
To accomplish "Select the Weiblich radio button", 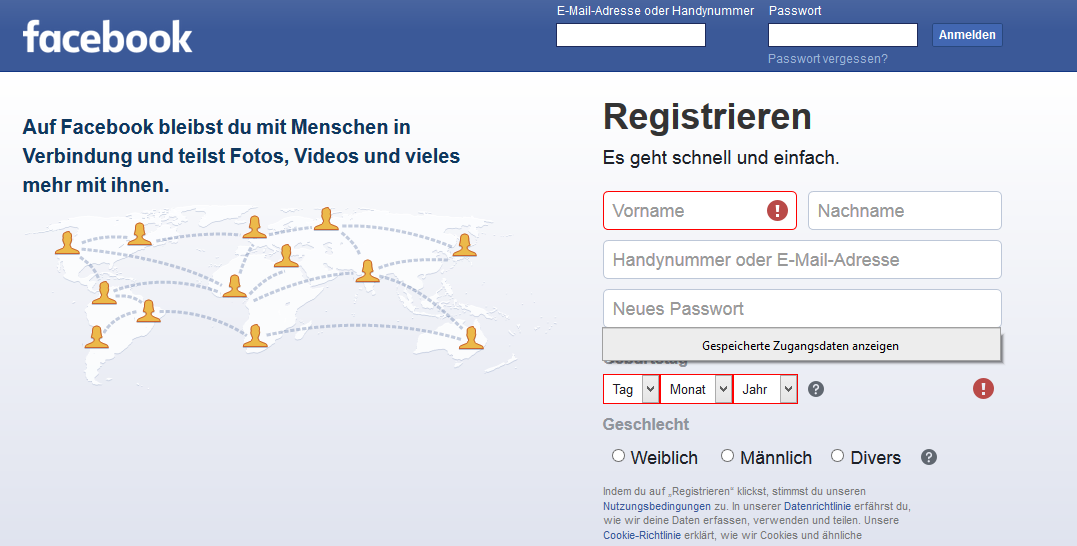I will pos(618,456).
